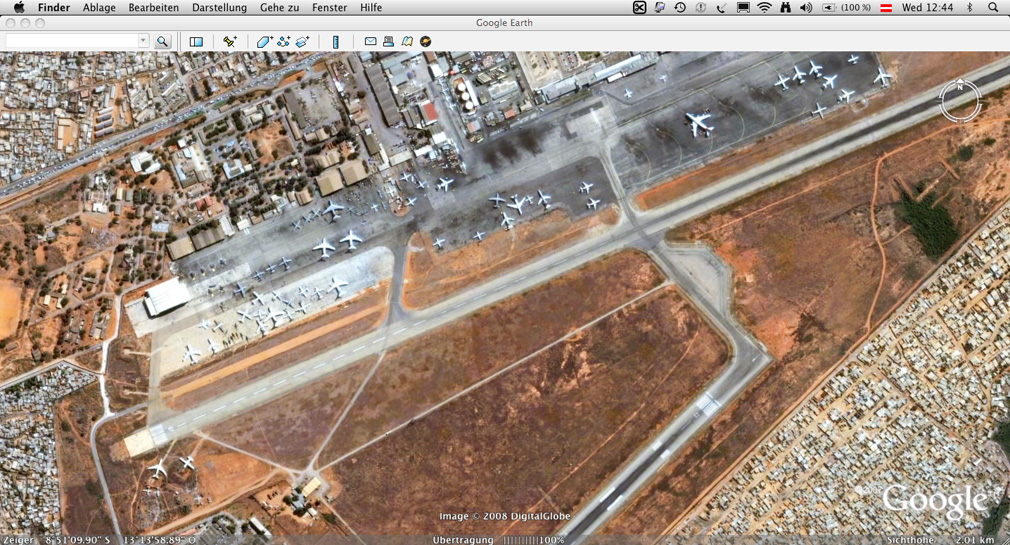This screenshot has width=1010, height=545.
Task: Open the Hilfe menu
Action: pos(371,8)
